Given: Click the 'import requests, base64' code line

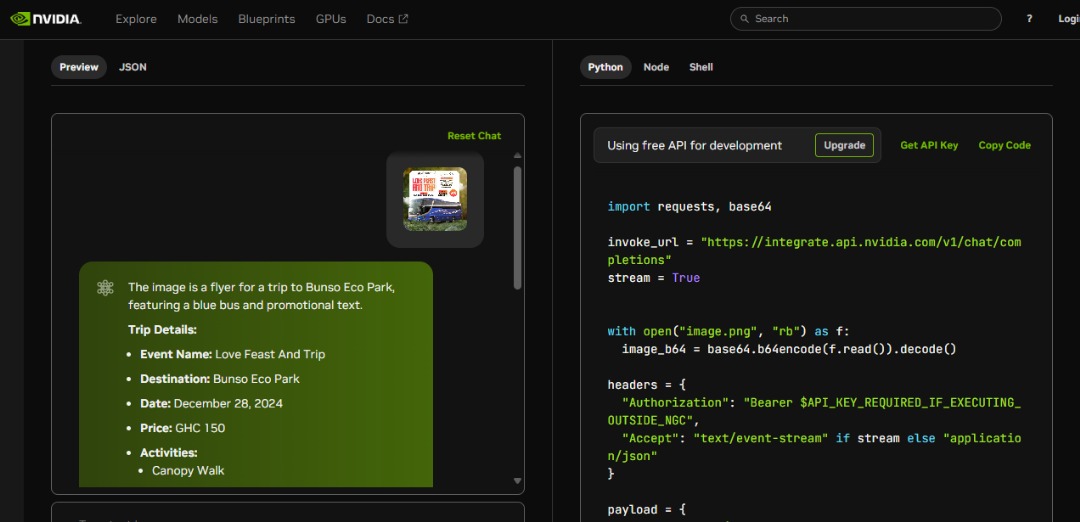Looking at the screenshot, I should click(x=689, y=207).
